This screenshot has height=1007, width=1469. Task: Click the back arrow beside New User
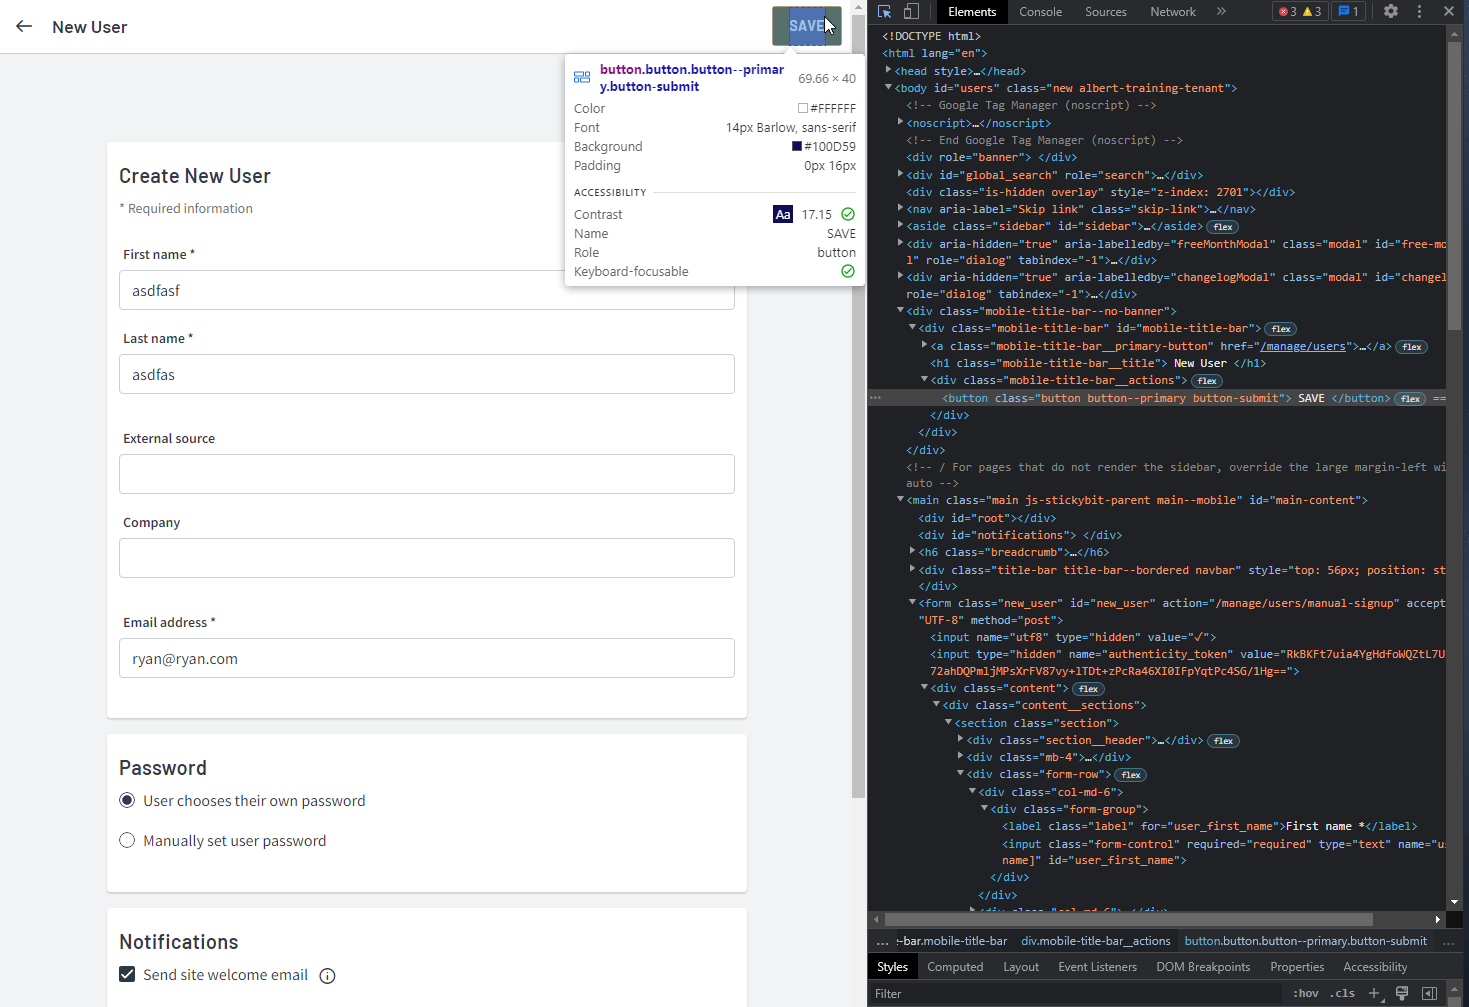[x=24, y=27]
